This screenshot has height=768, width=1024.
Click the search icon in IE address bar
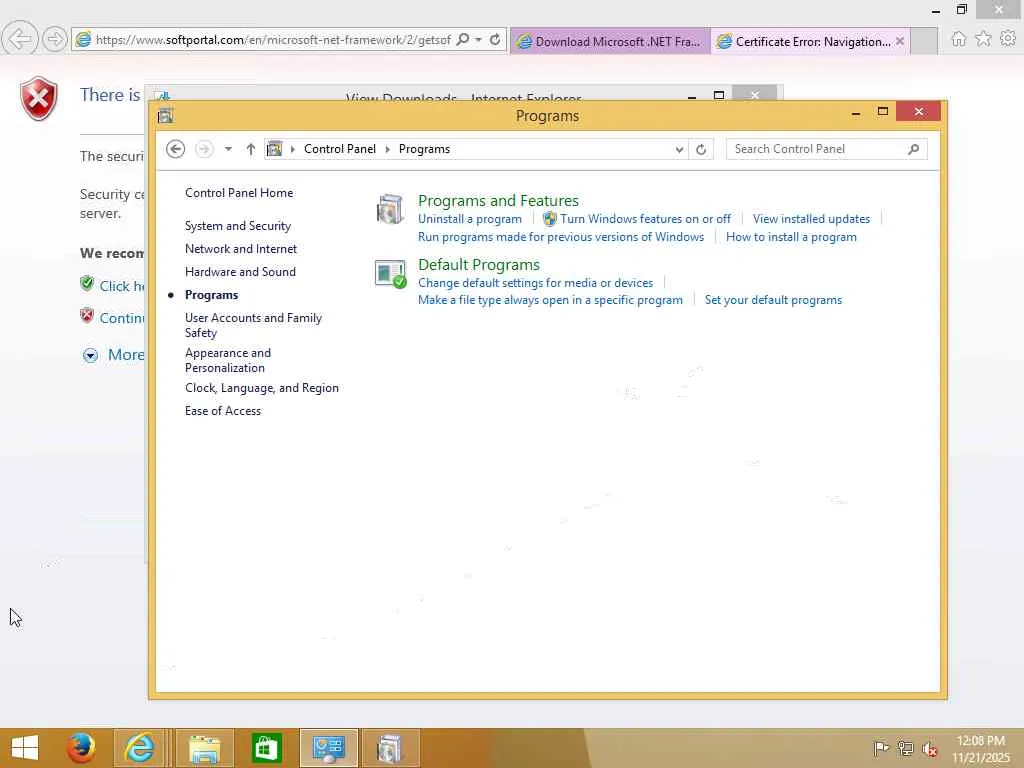(462, 39)
